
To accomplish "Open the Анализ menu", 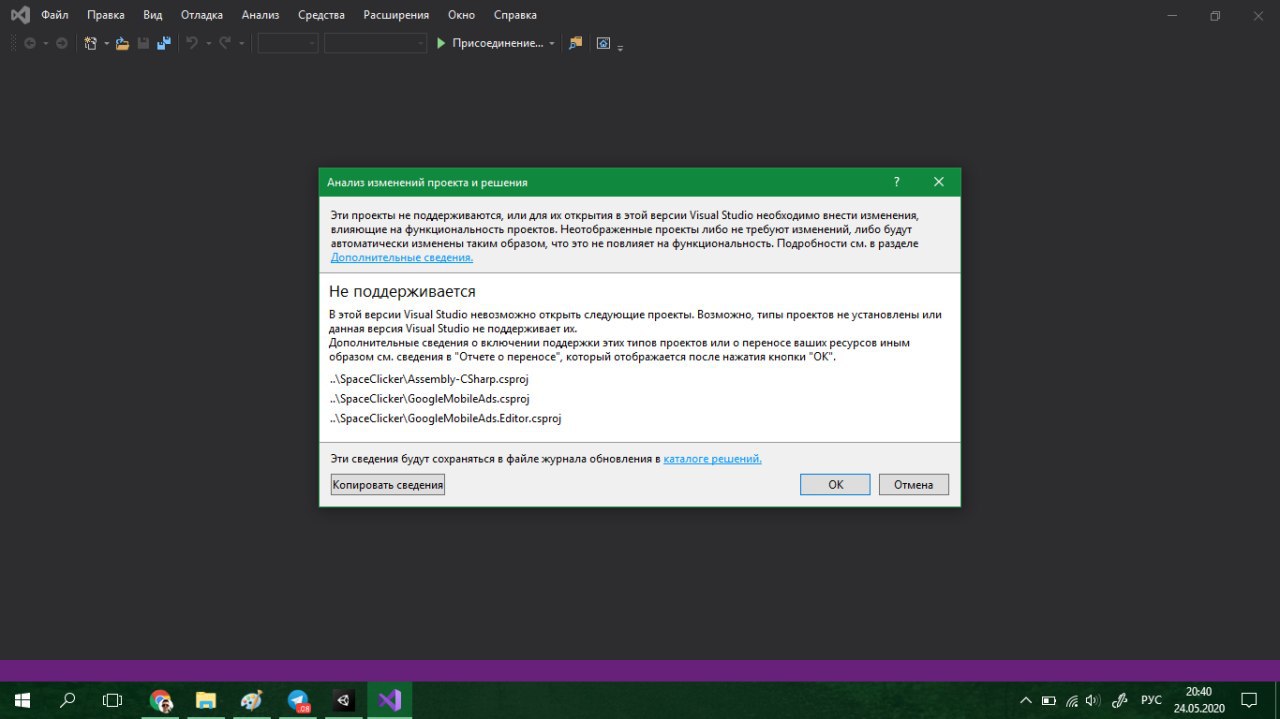I will pyautogui.click(x=261, y=15).
